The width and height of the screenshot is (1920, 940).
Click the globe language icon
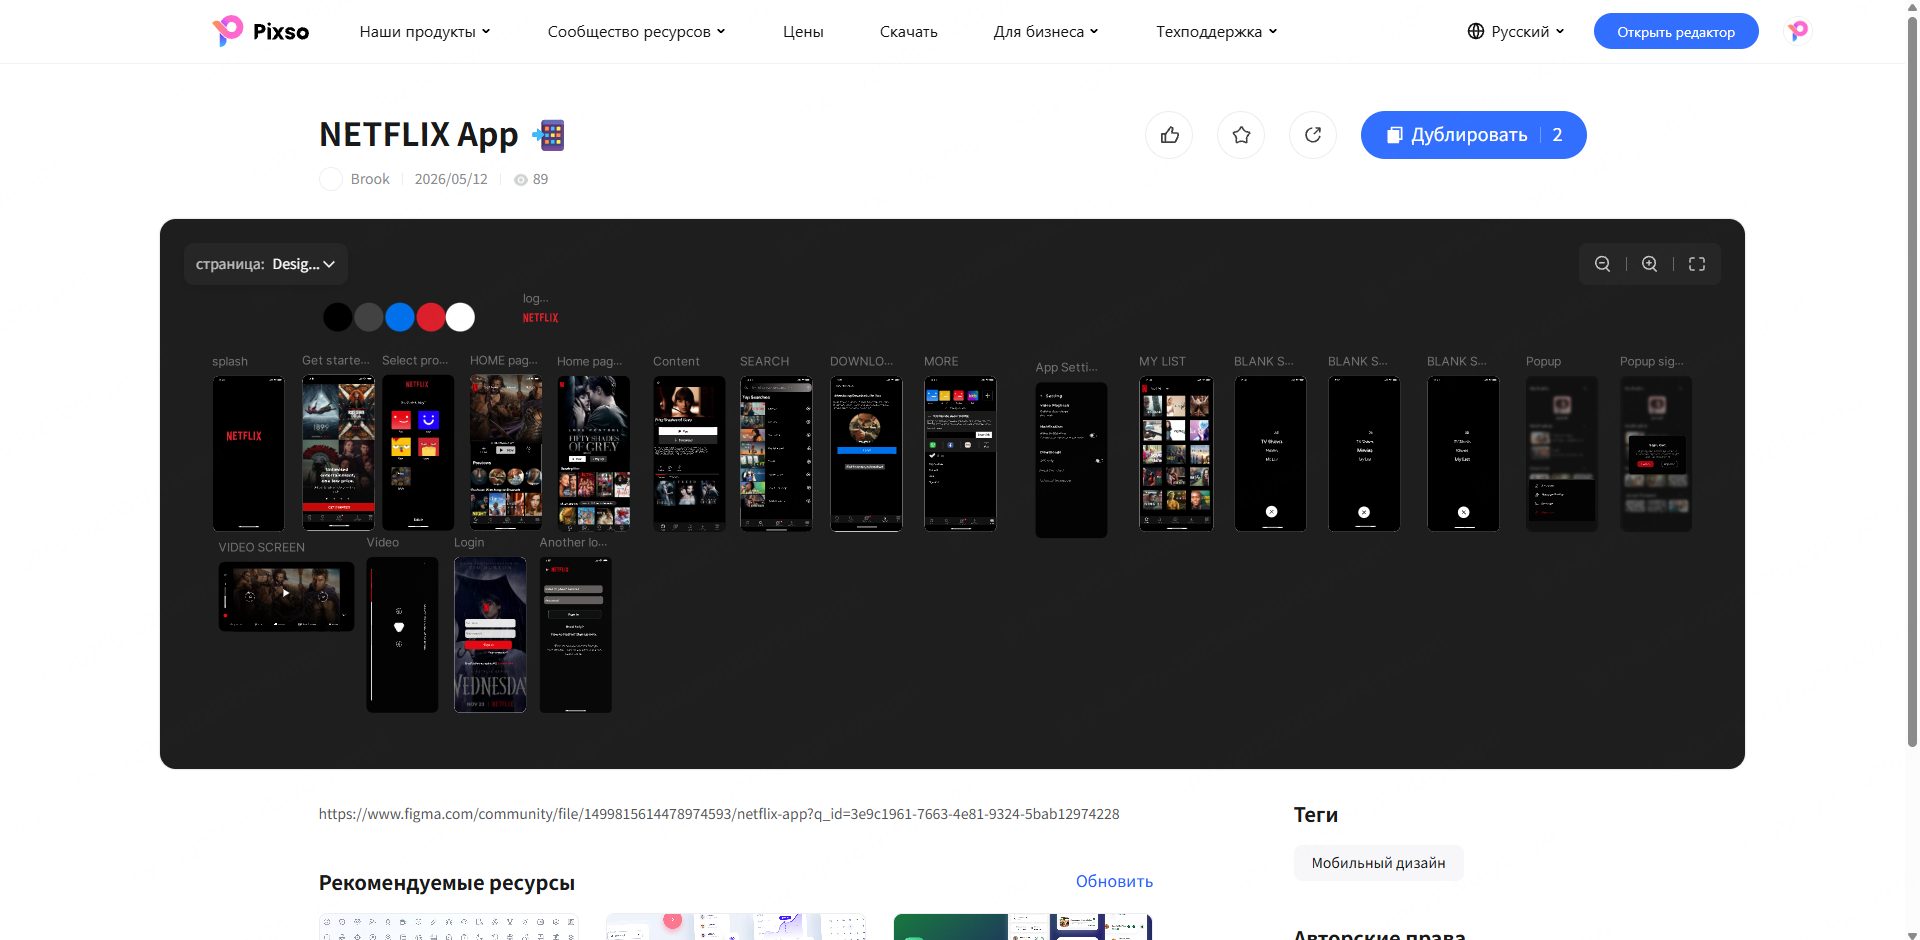click(1476, 31)
